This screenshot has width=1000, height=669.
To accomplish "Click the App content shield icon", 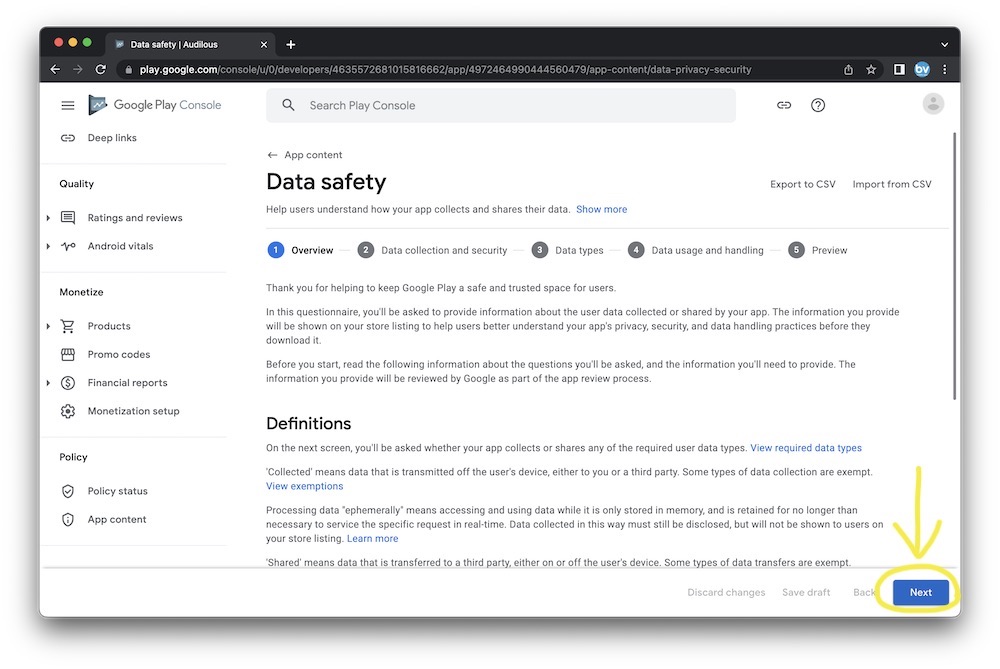I will (68, 520).
